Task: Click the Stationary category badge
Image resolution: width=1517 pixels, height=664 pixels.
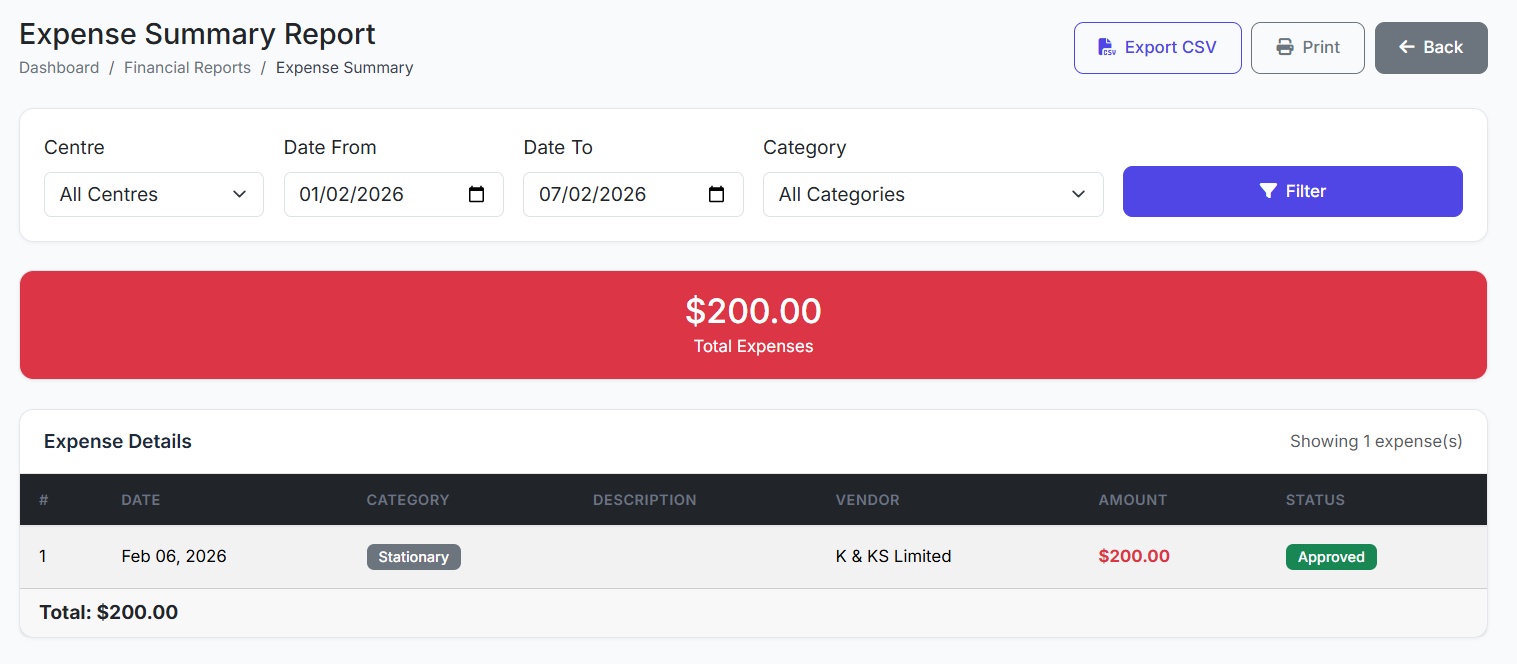Action: 413,557
